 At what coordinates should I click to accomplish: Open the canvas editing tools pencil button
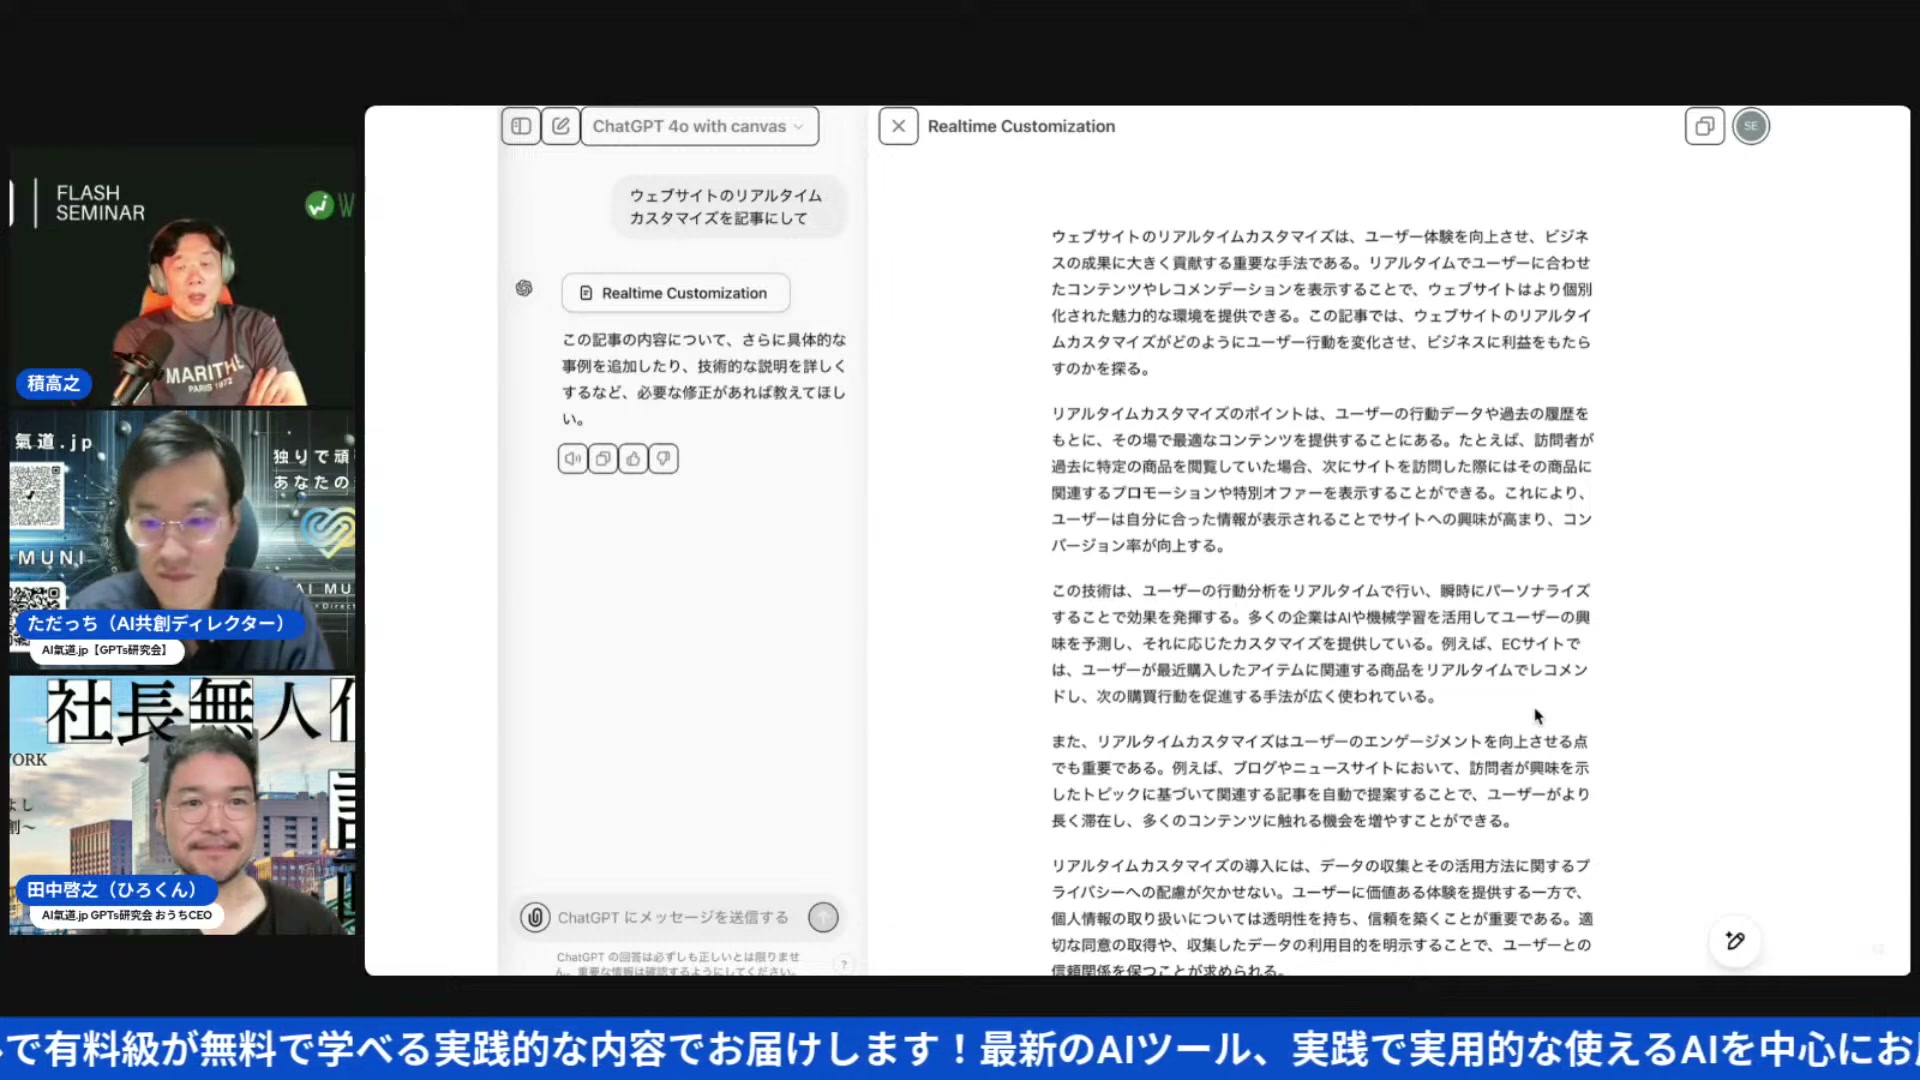coord(1735,941)
